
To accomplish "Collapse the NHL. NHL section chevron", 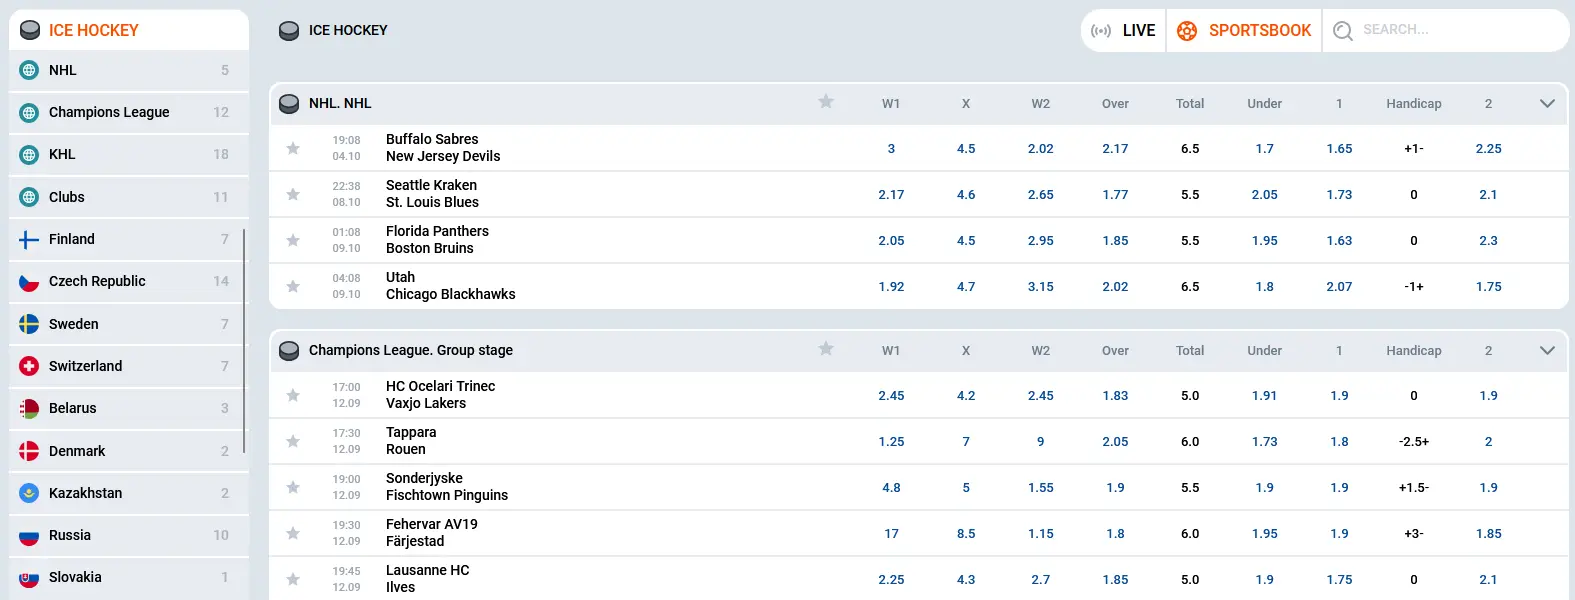I will (1547, 103).
